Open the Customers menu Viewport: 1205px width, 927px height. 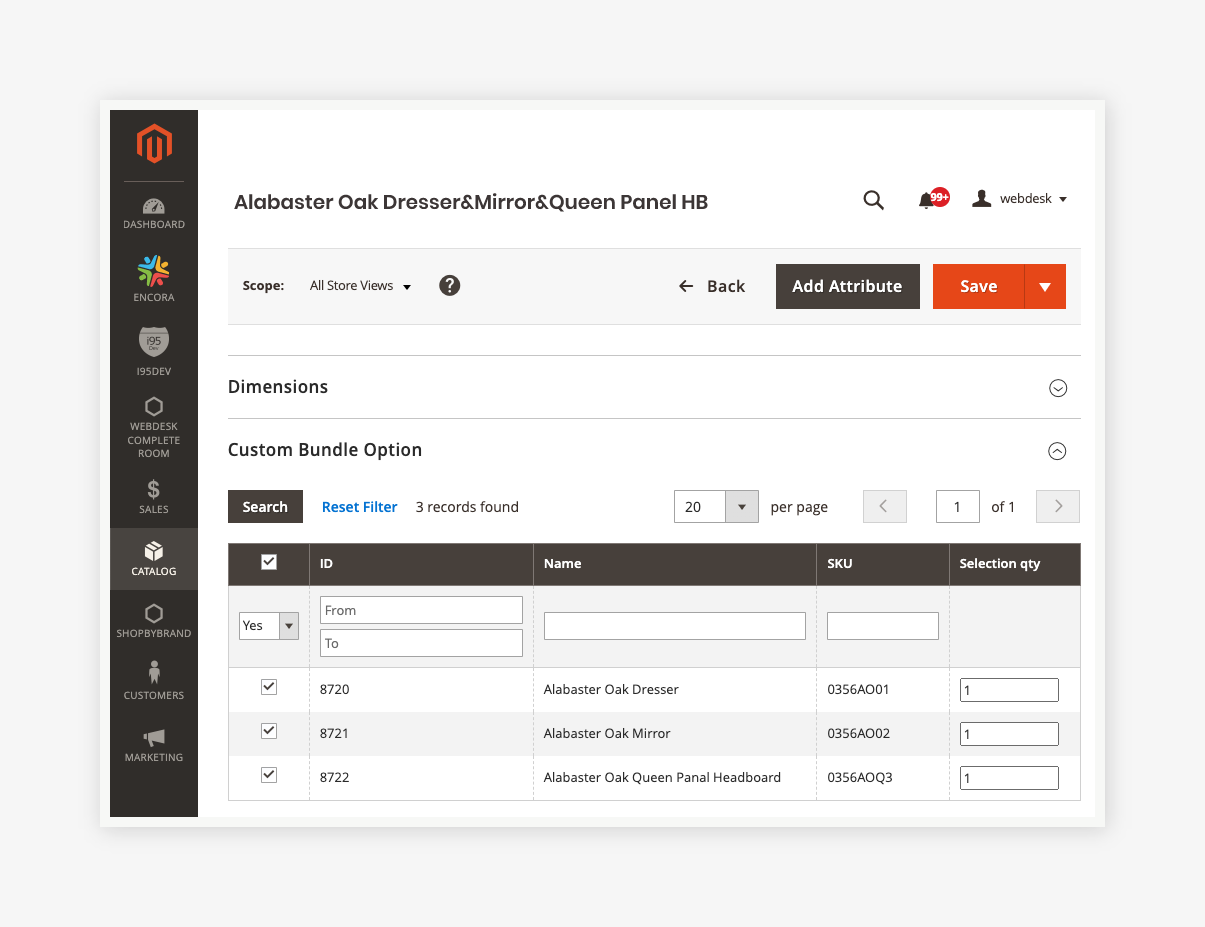pos(154,681)
